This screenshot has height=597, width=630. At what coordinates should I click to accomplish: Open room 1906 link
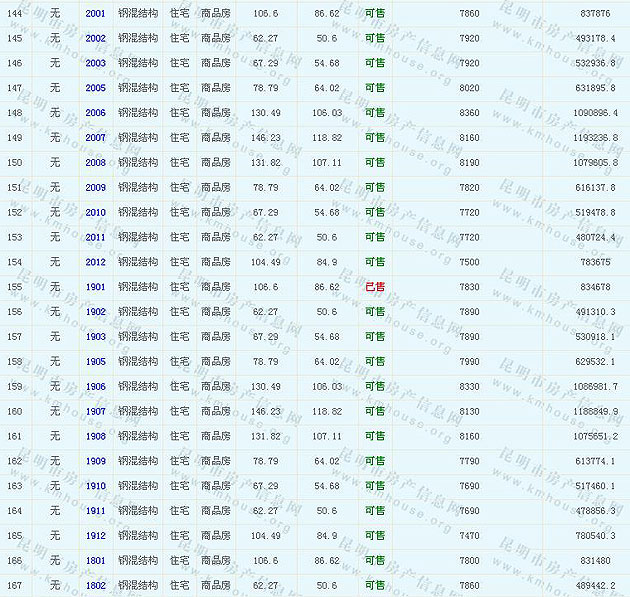click(x=95, y=386)
